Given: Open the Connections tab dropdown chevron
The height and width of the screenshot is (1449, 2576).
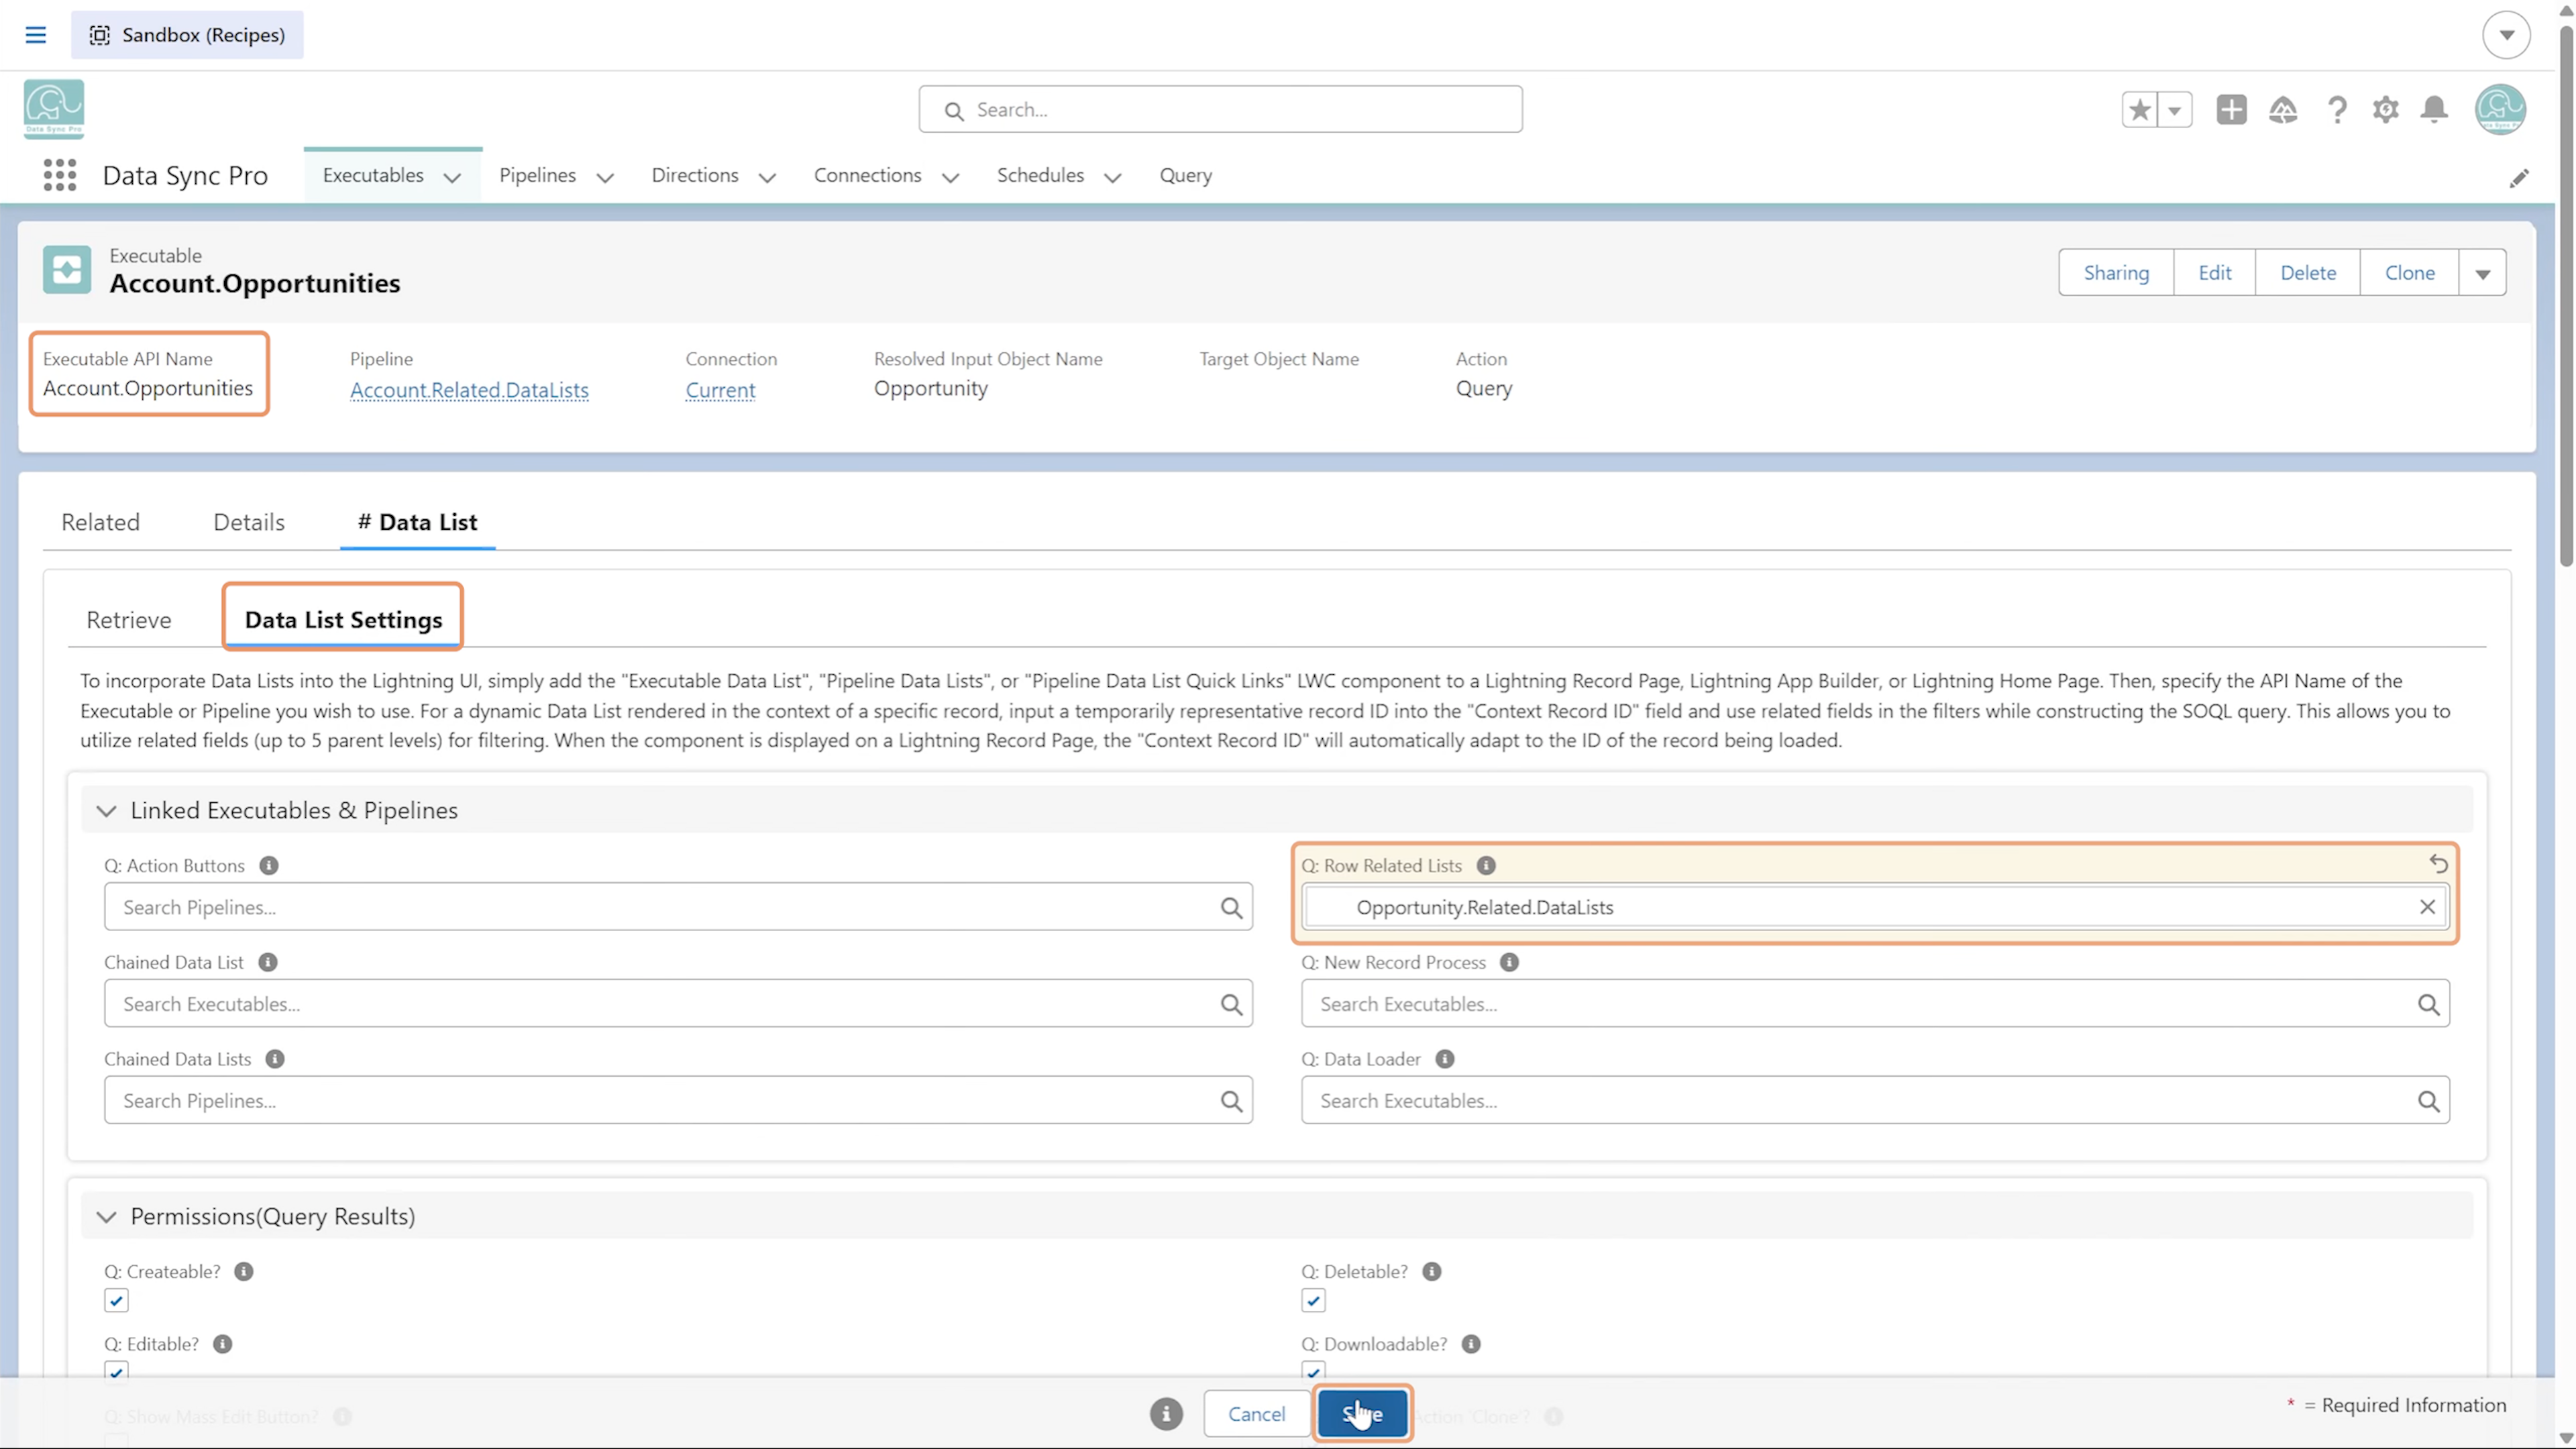Looking at the screenshot, I should click(x=950, y=178).
